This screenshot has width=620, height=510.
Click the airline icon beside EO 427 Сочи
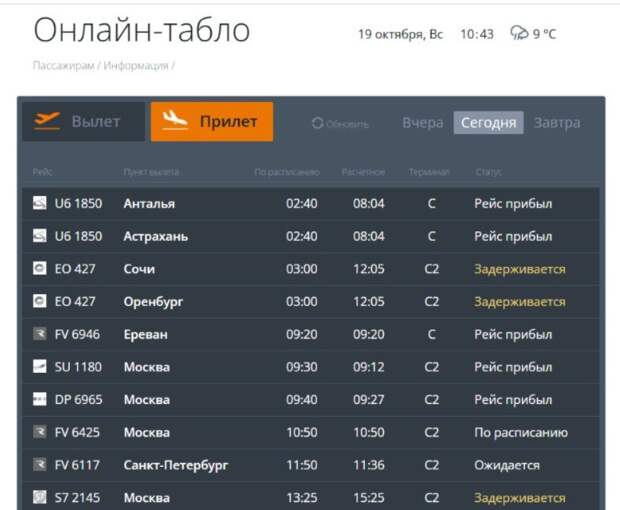[40, 269]
